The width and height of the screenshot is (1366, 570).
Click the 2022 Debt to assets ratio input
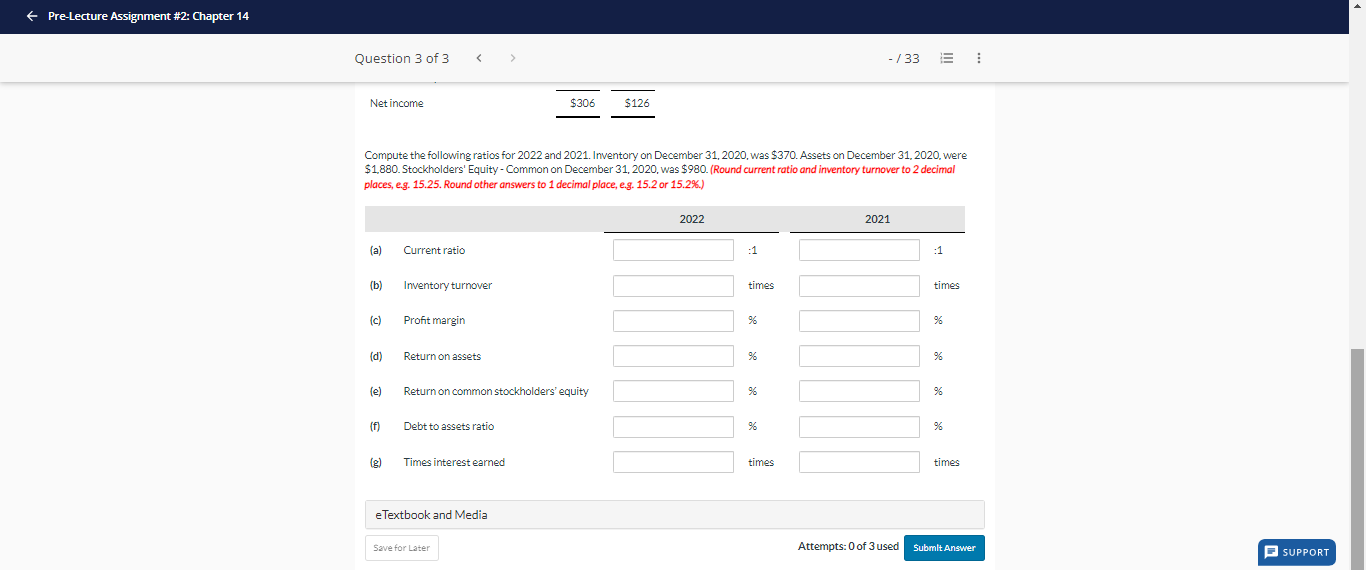[673, 427]
